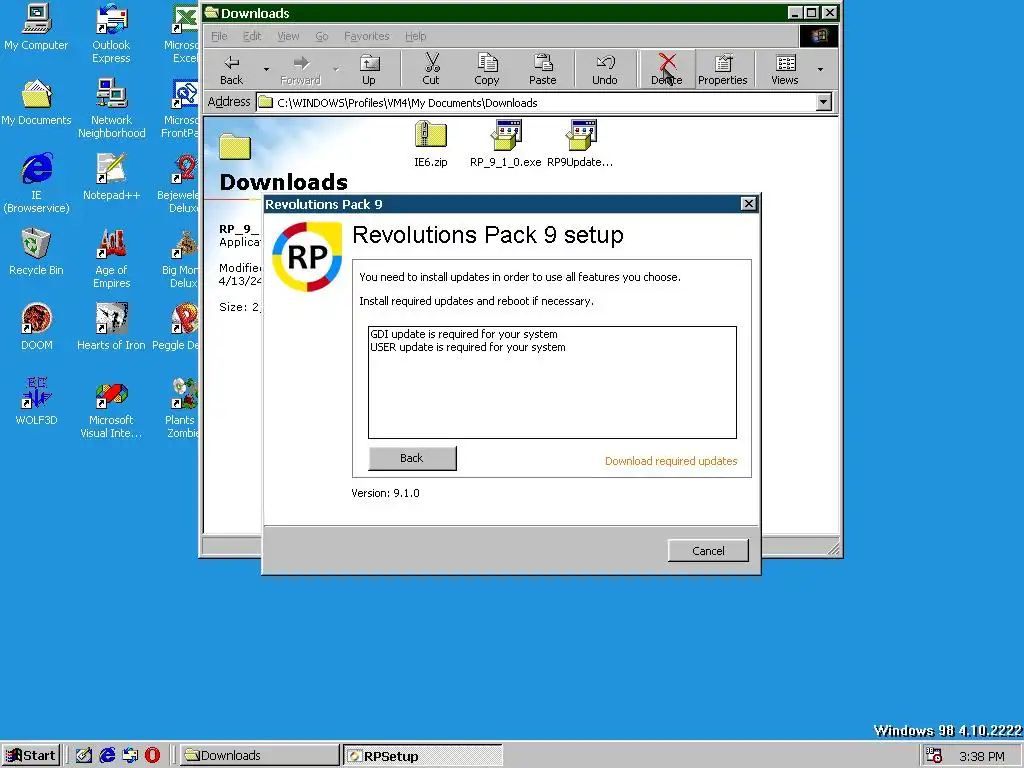The width and height of the screenshot is (1024, 768).
Task: Click Opera quick launch icon
Action: click(152, 756)
